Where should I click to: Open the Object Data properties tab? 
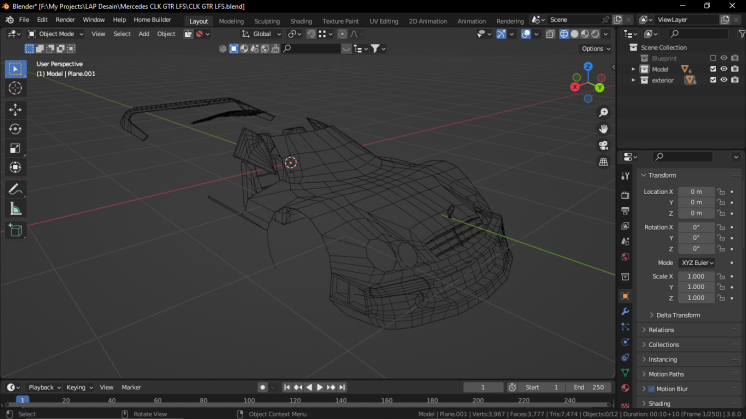(x=625, y=373)
